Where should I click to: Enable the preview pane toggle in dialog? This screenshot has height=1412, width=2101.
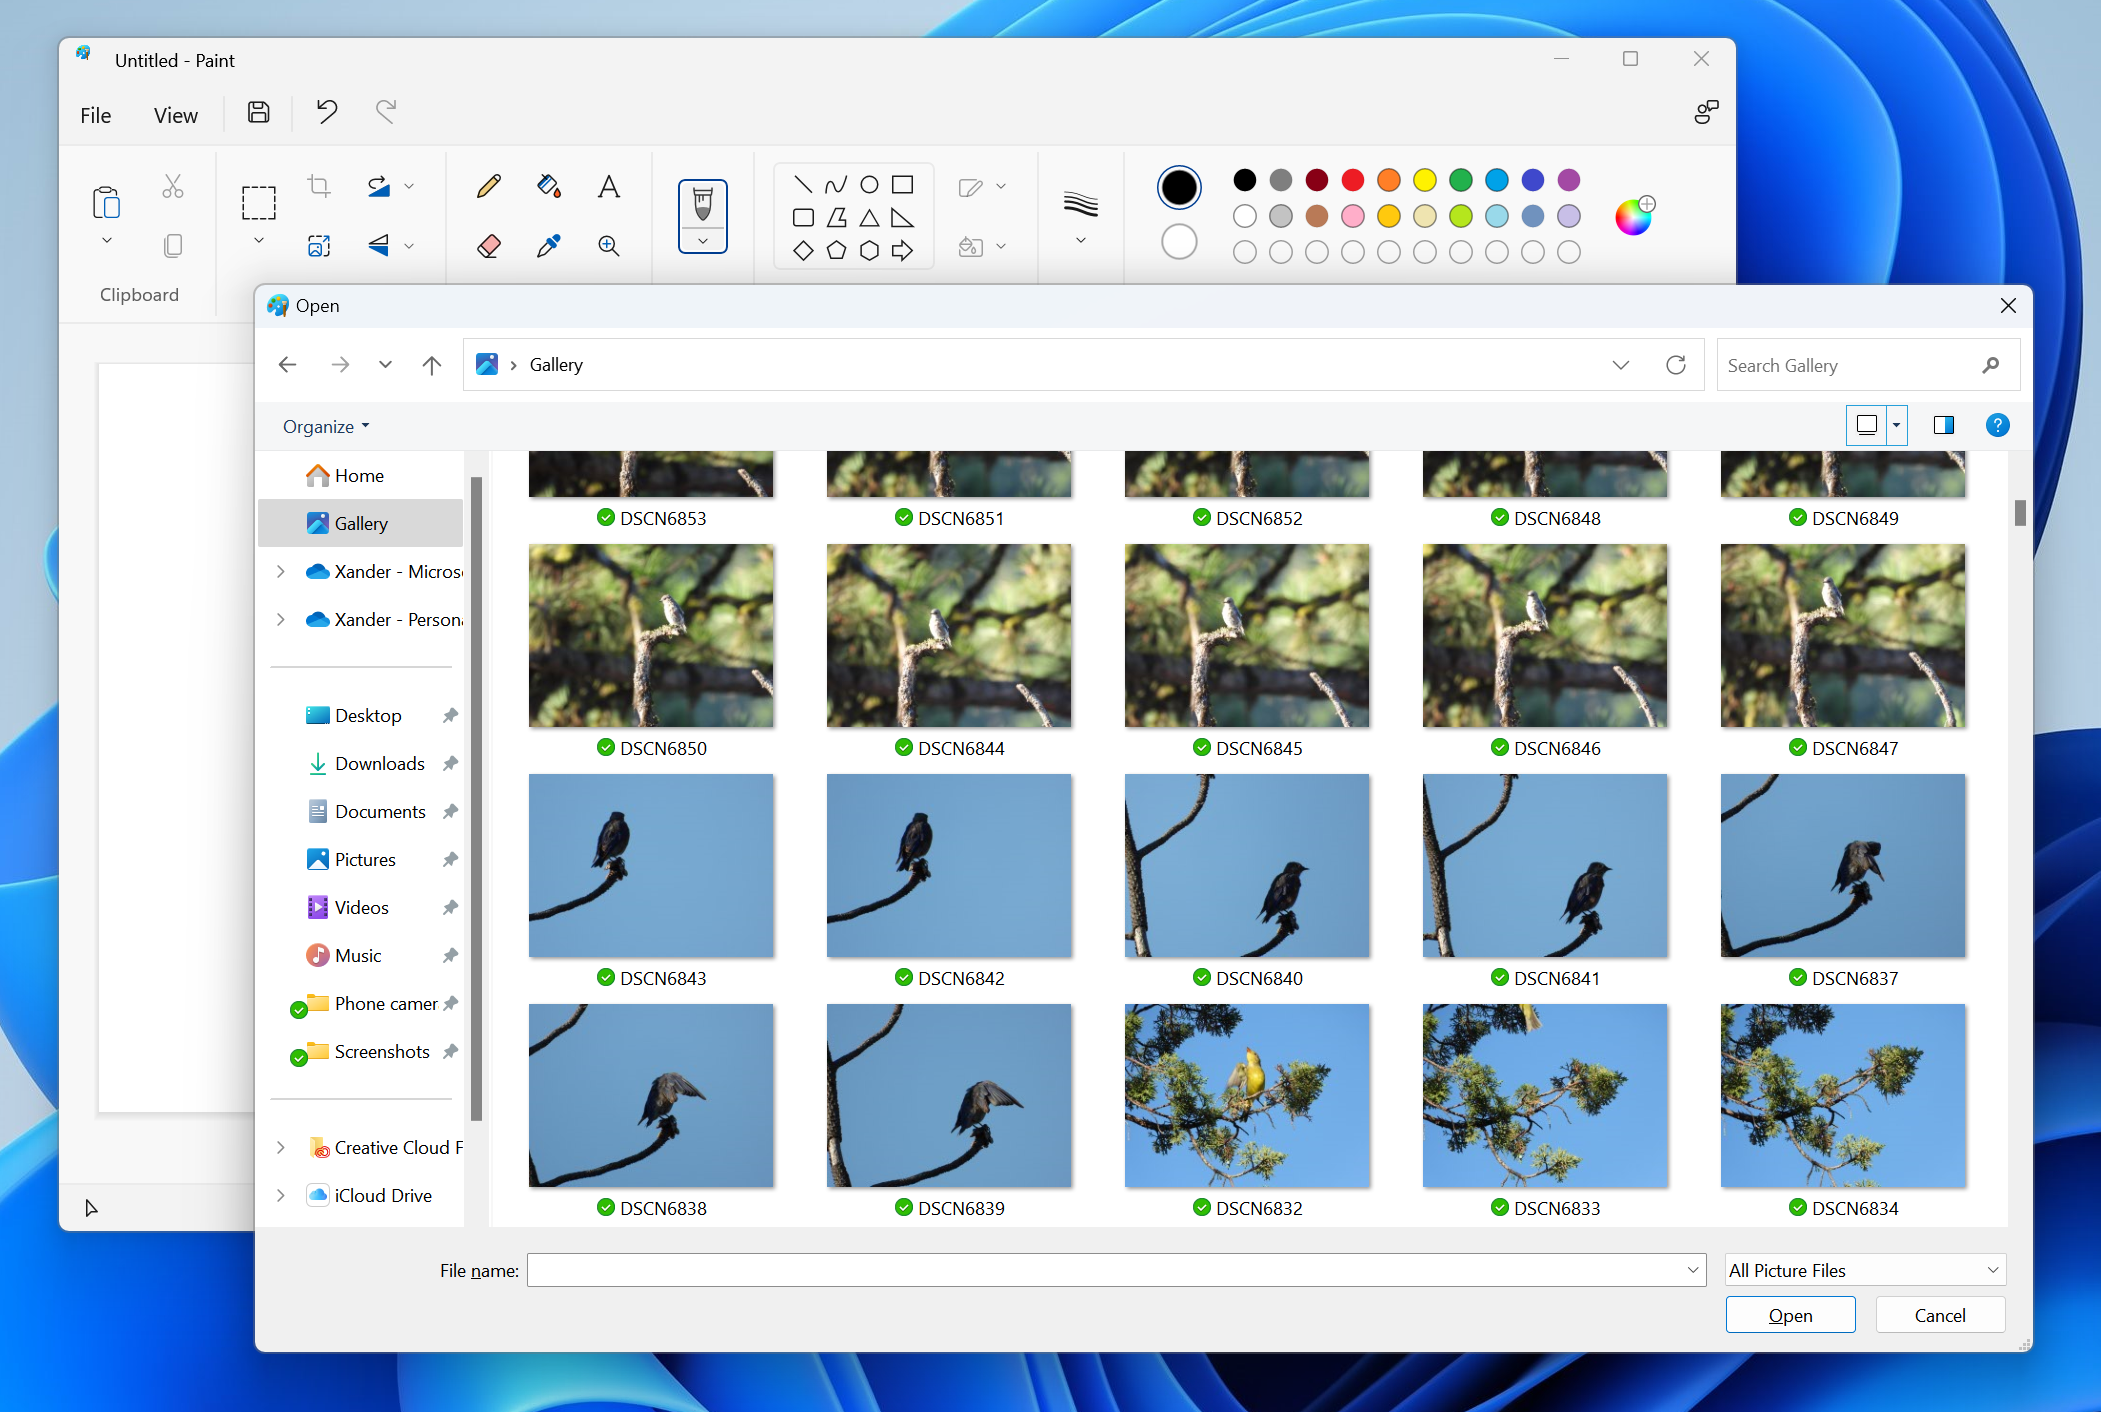[x=1943, y=425]
